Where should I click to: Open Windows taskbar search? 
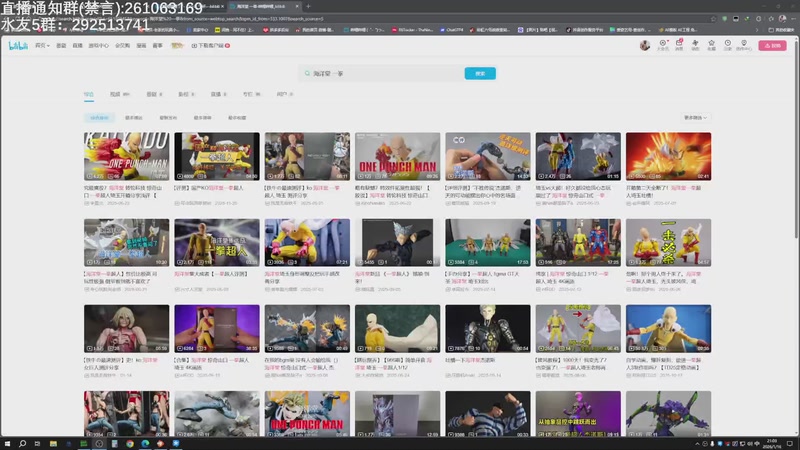coord(22,444)
